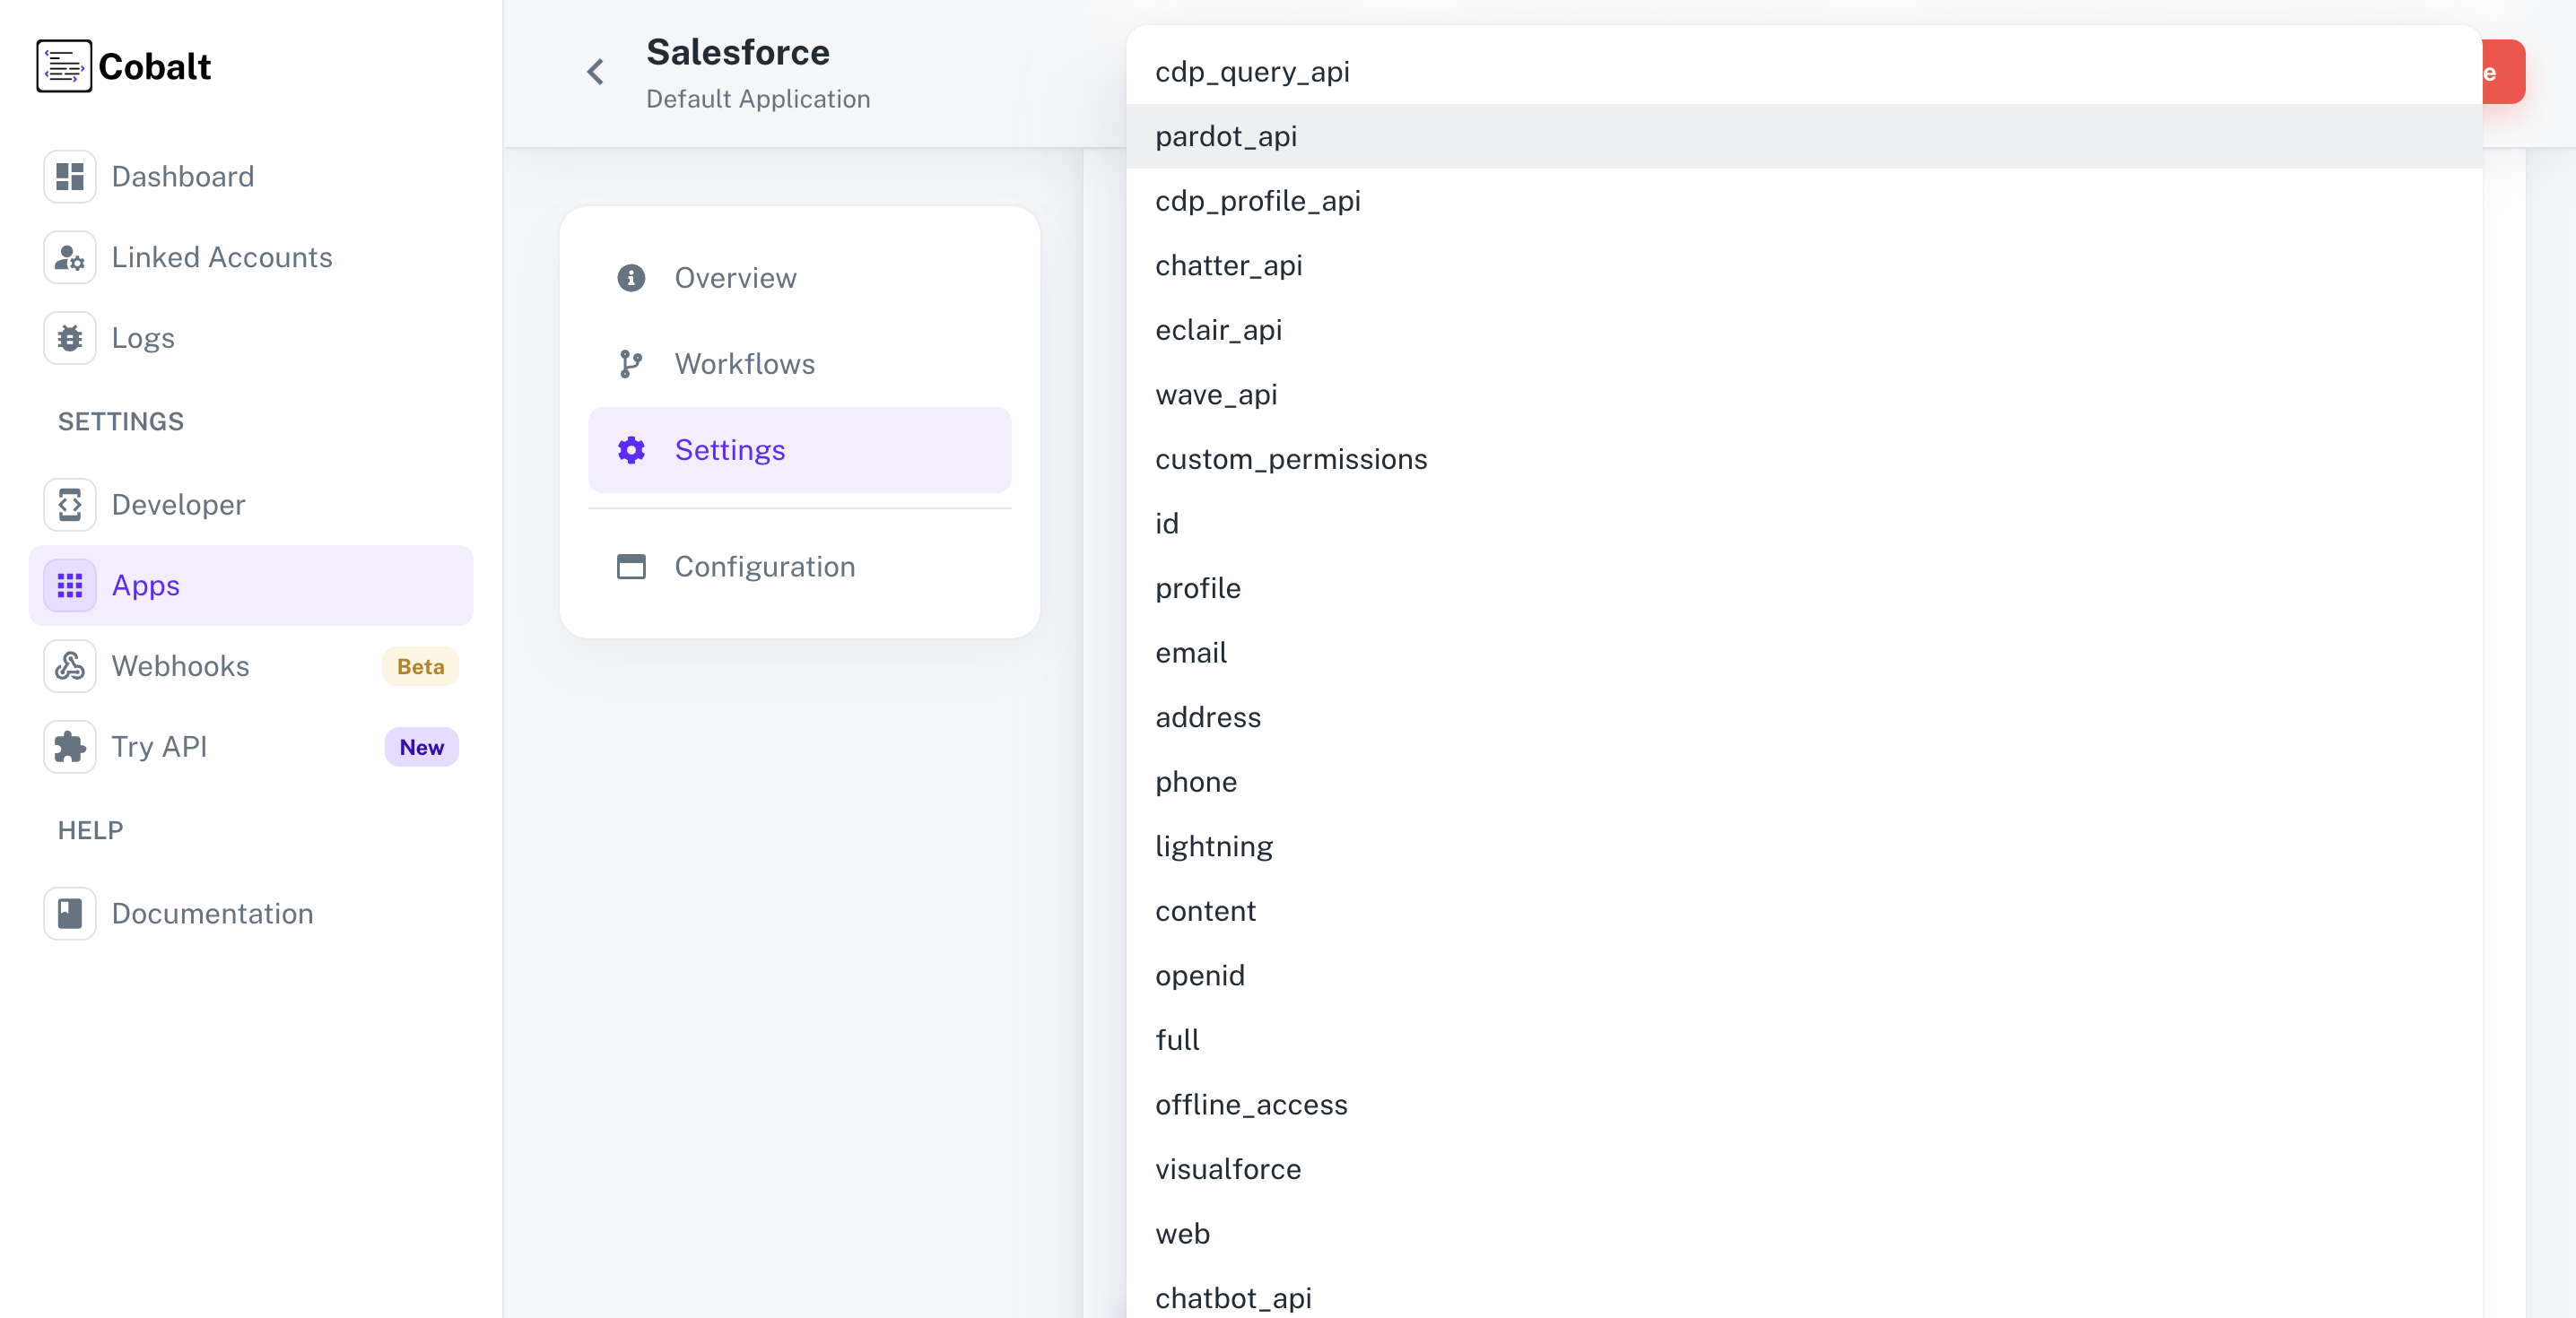Click the Apps grid icon
This screenshot has width=2576, height=1318.
tap(69, 585)
